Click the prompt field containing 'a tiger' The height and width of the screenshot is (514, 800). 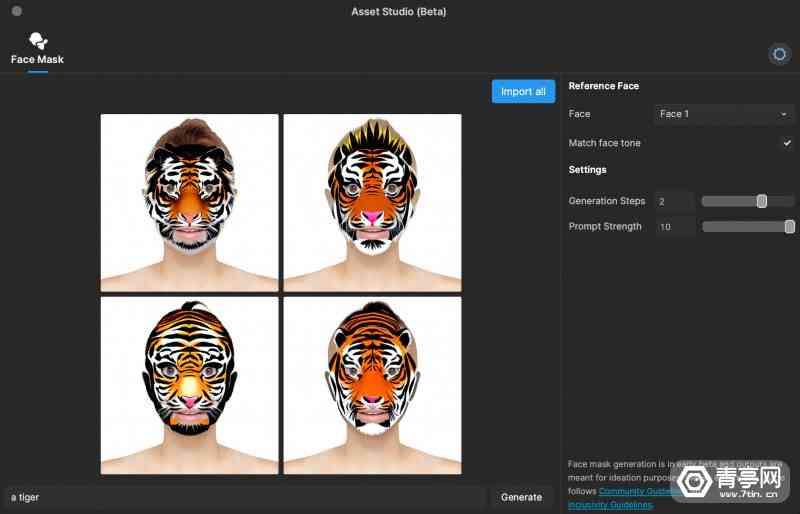[245, 497]
